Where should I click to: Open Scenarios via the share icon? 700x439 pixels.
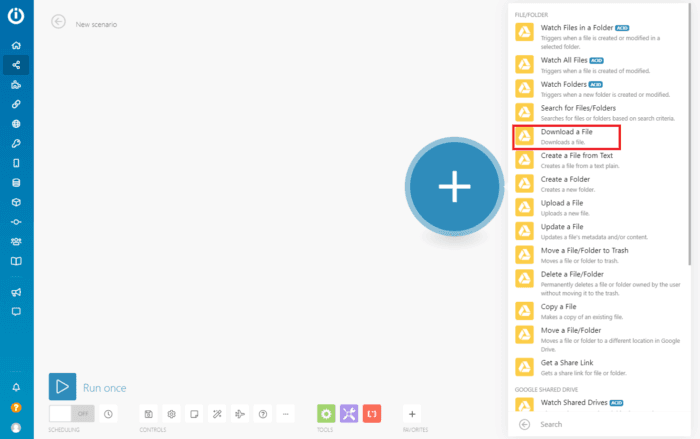point(16,65)
